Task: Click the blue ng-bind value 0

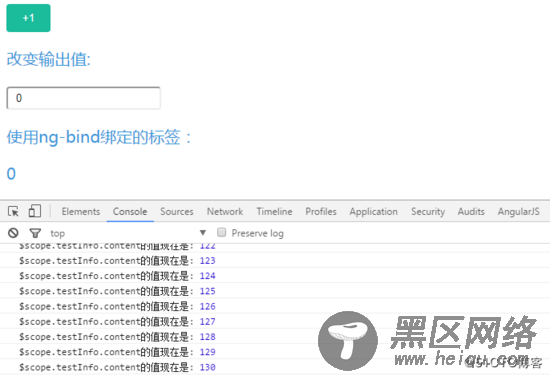Action: point(11,174)
